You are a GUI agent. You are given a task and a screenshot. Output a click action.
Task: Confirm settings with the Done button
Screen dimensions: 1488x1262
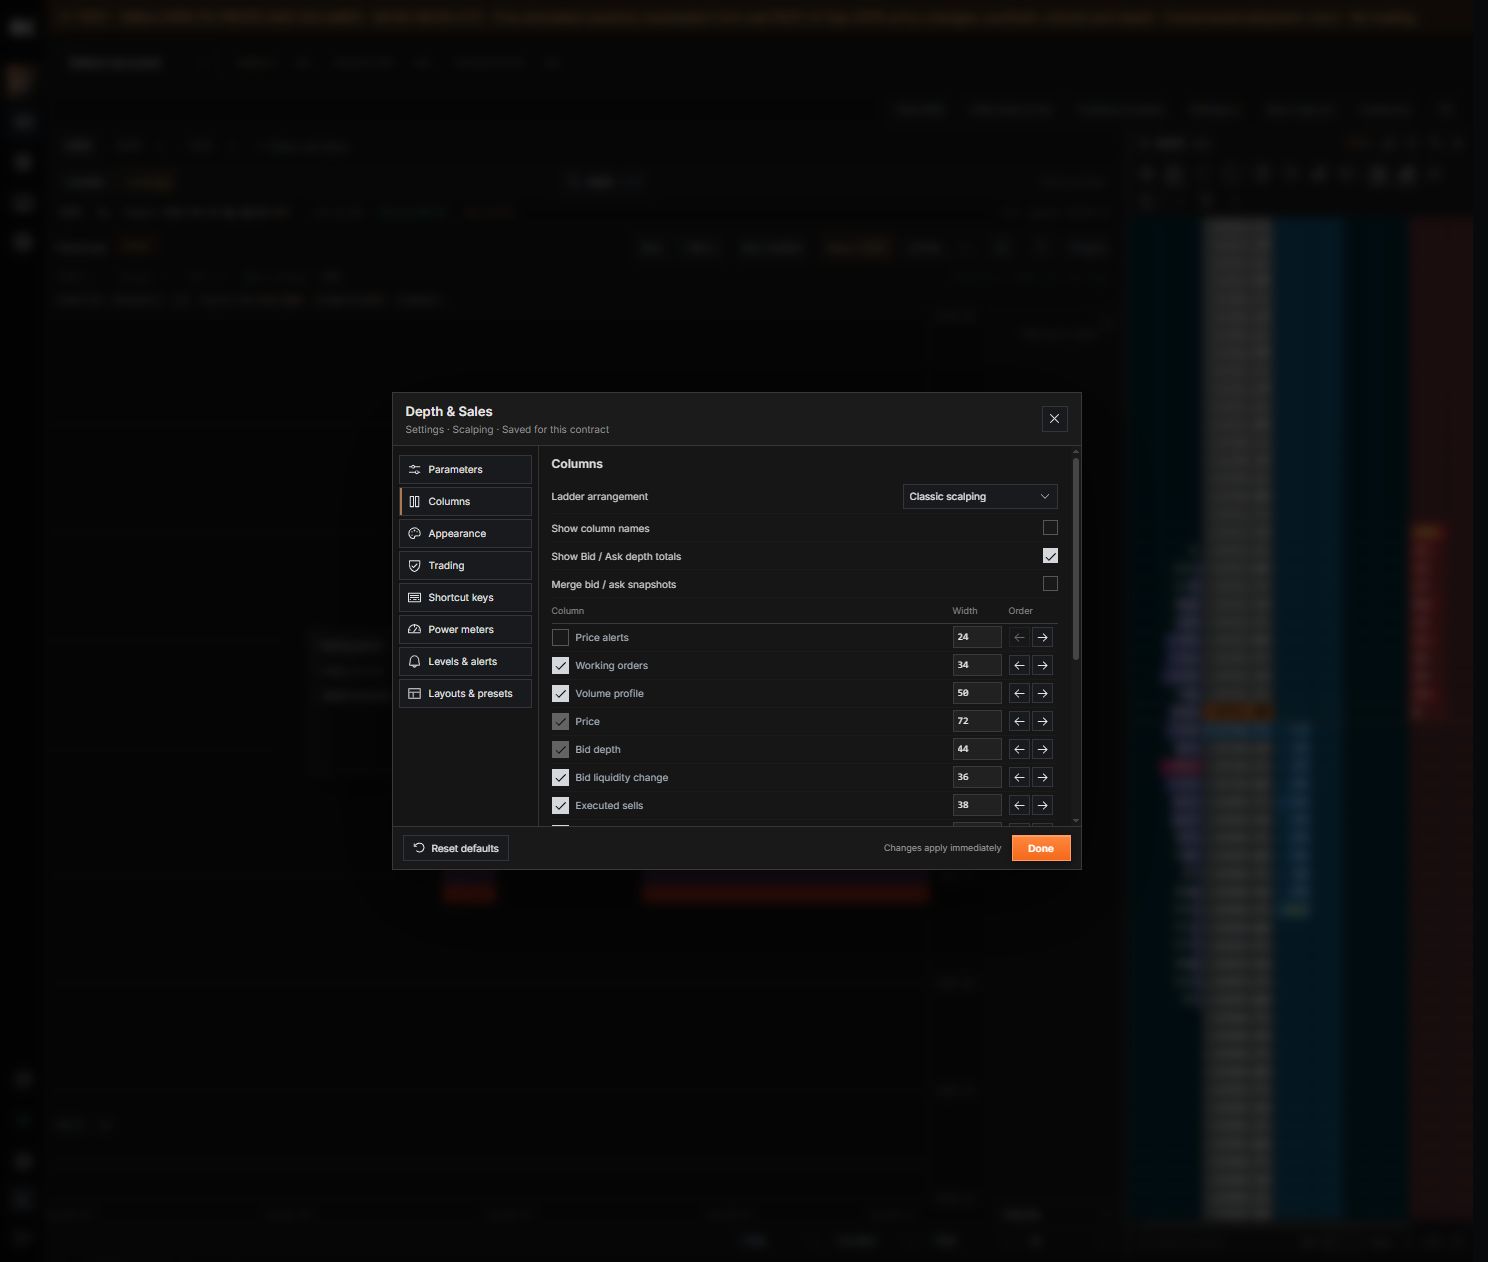tap(1041, 848)
